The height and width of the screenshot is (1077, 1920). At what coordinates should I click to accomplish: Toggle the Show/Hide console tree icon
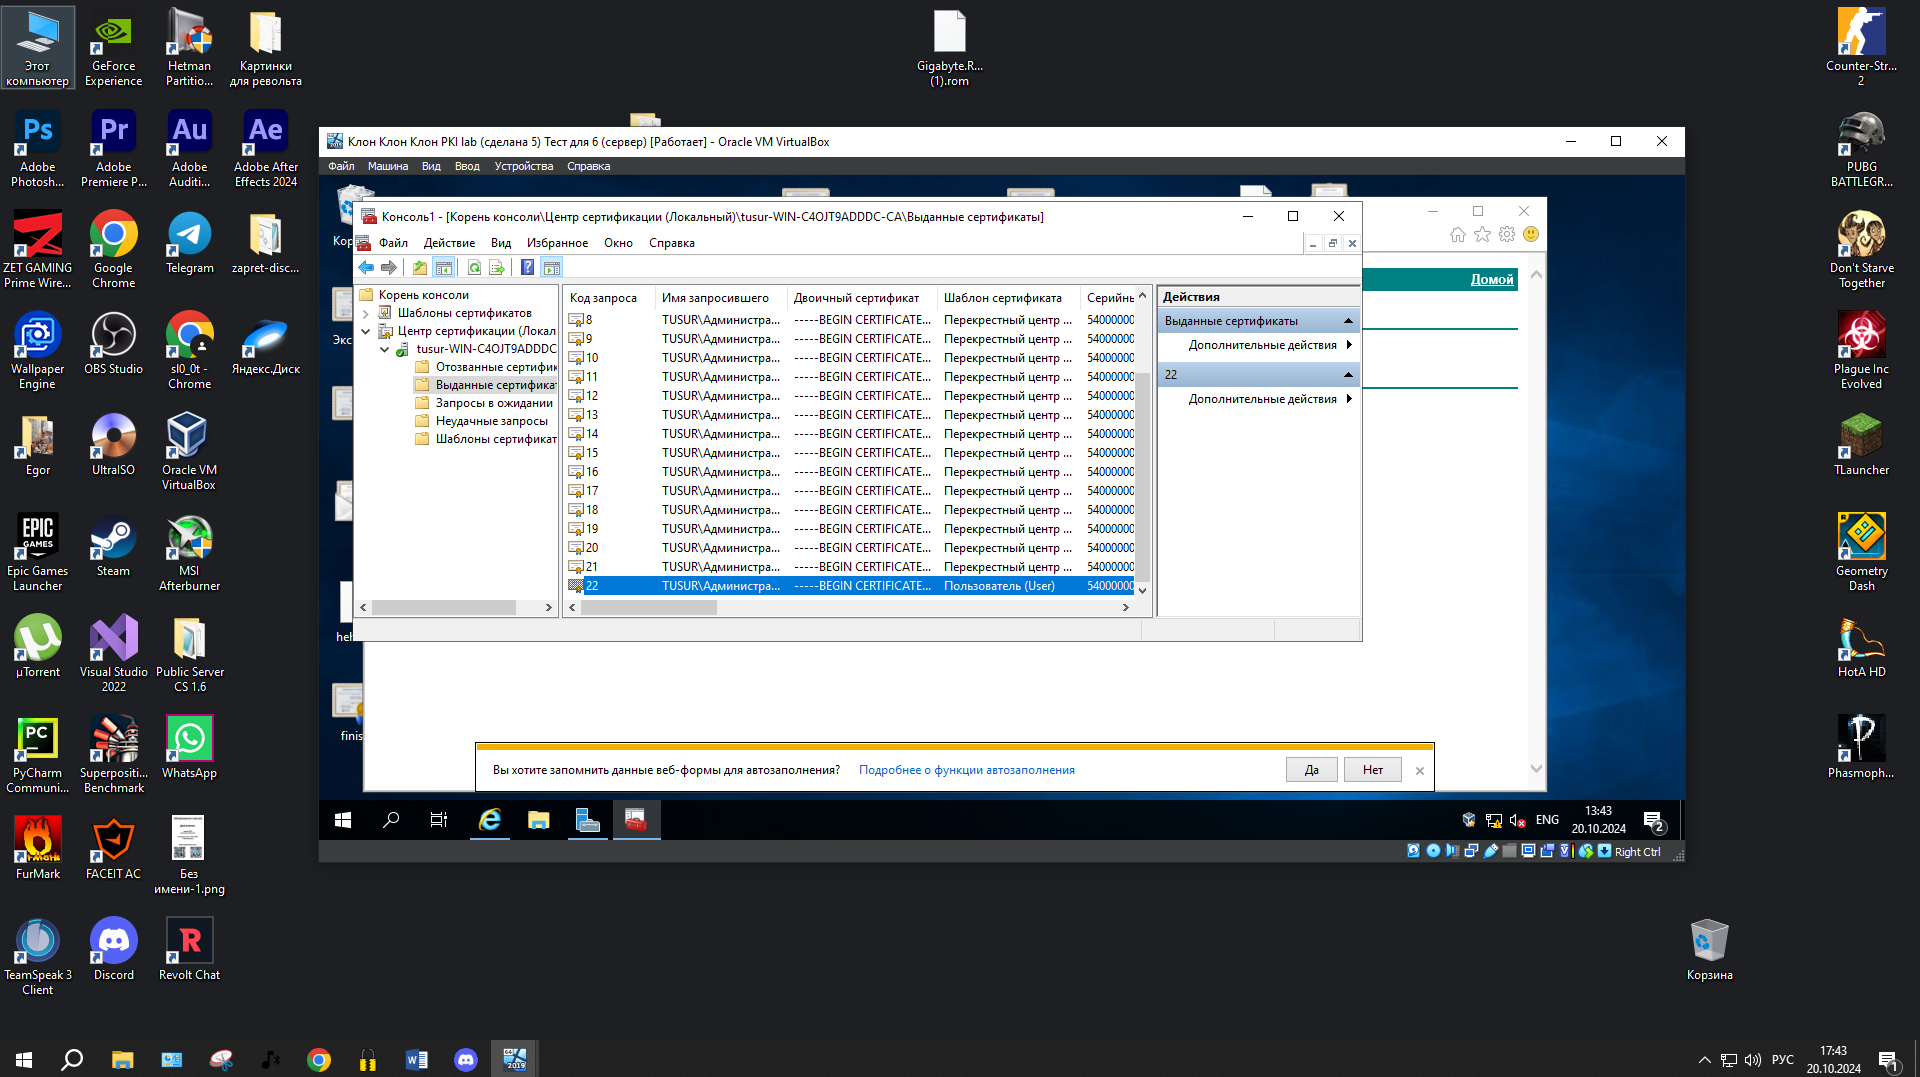[444, 268]
